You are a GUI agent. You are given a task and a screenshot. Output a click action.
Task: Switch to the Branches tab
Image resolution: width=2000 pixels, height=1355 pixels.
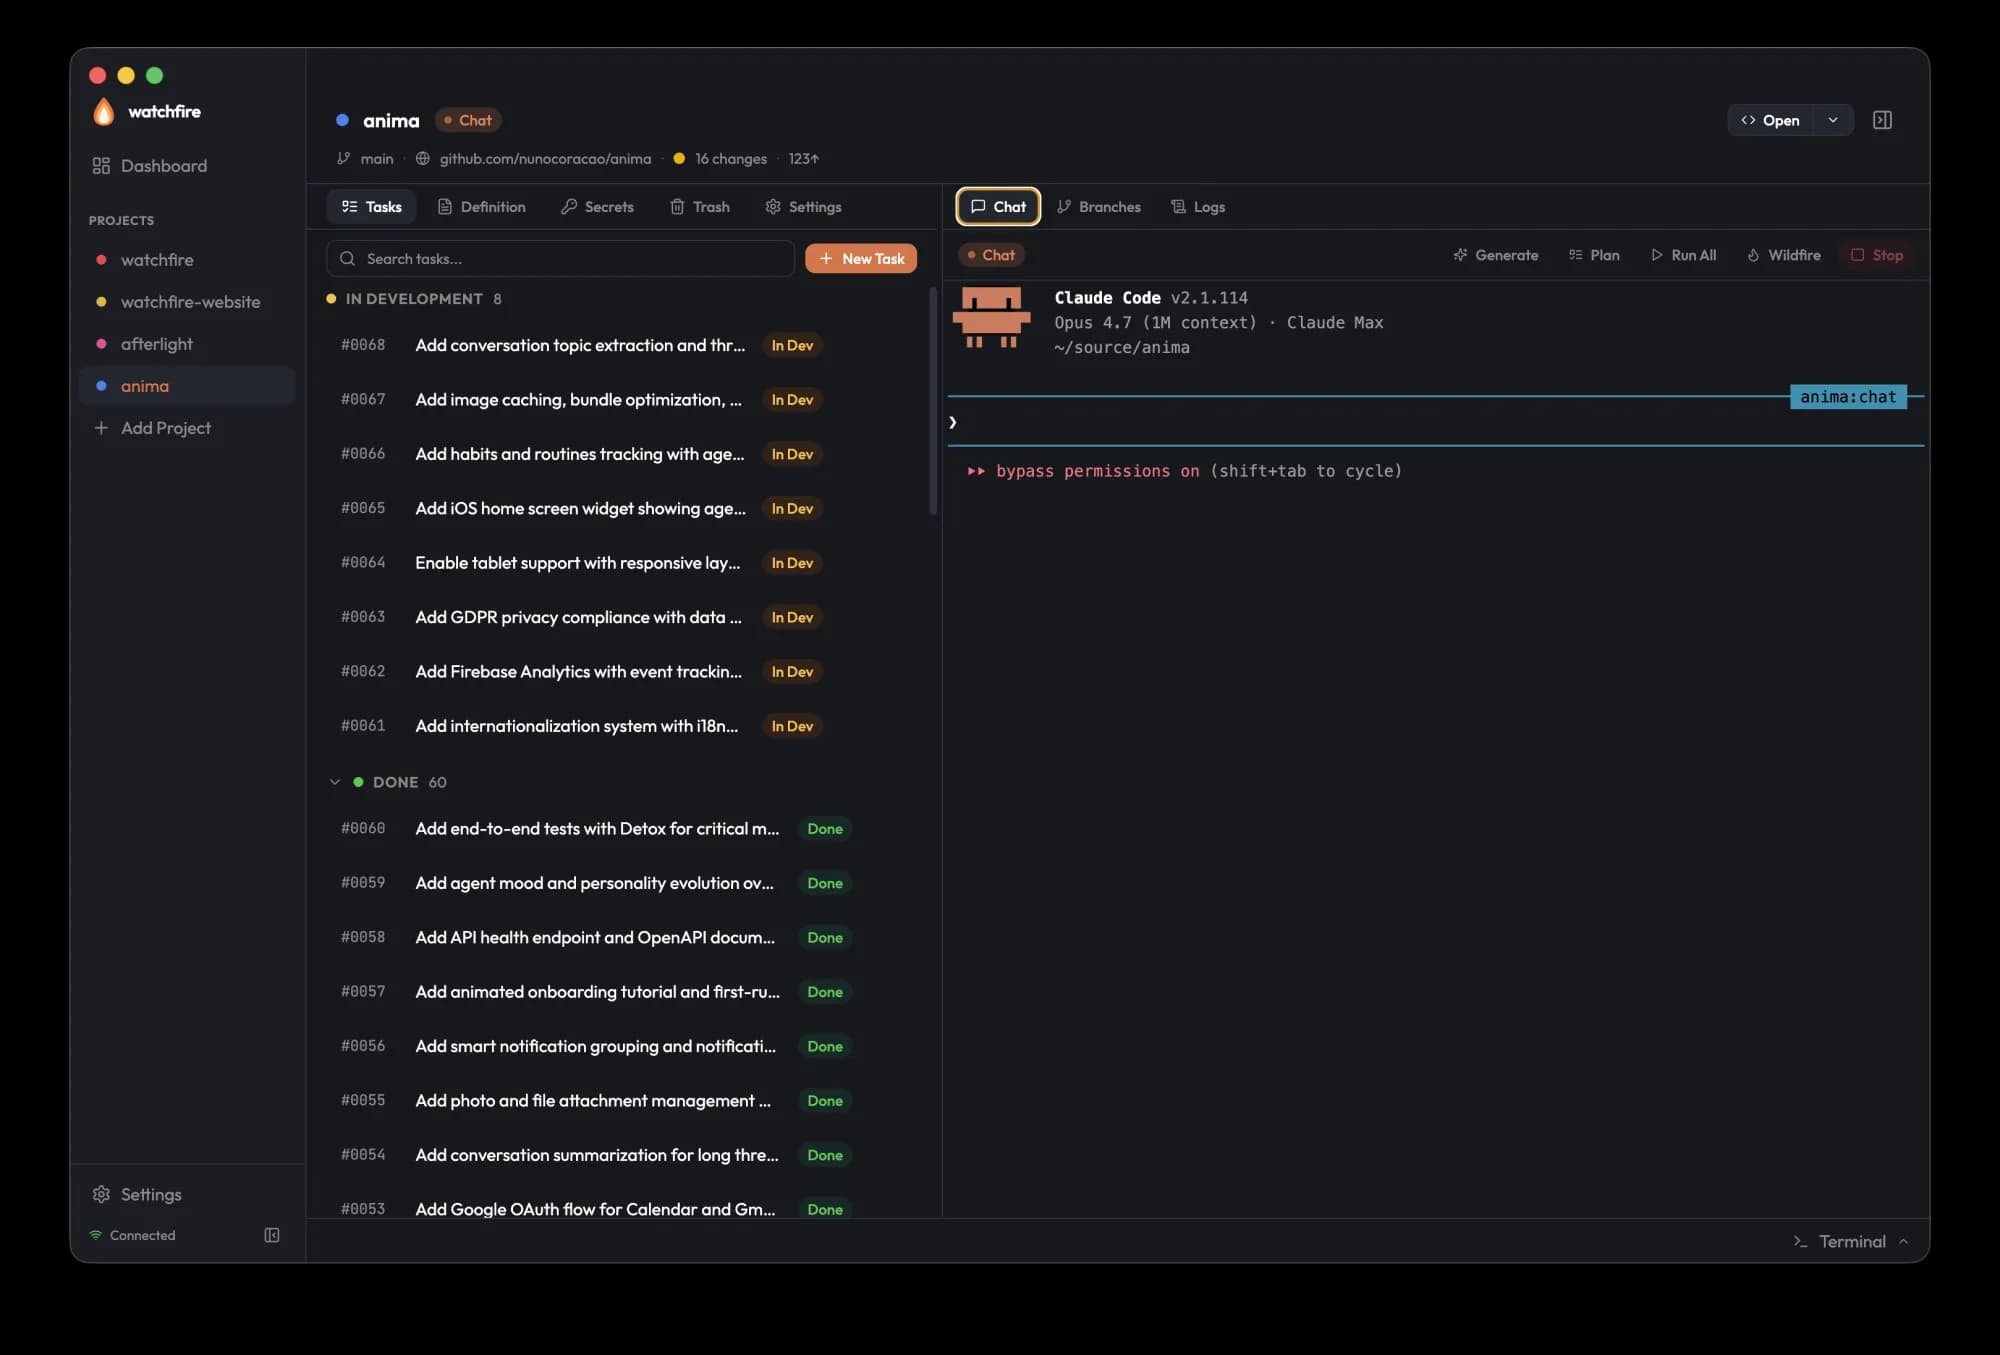pyautogui.click(x=1098, y=206)
